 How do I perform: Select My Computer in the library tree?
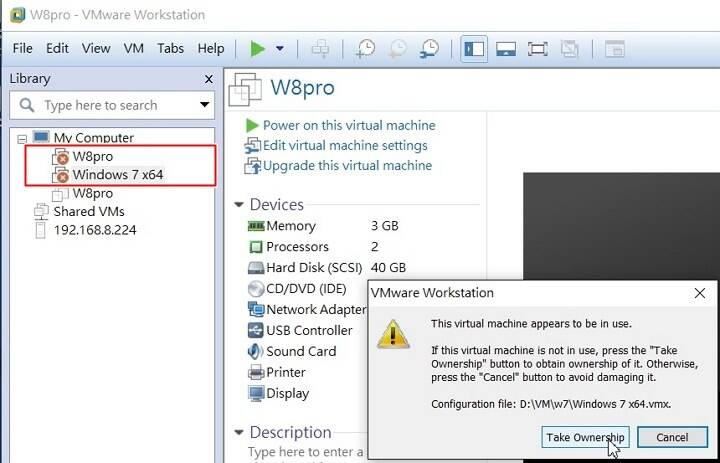click(x=94, y=137)
